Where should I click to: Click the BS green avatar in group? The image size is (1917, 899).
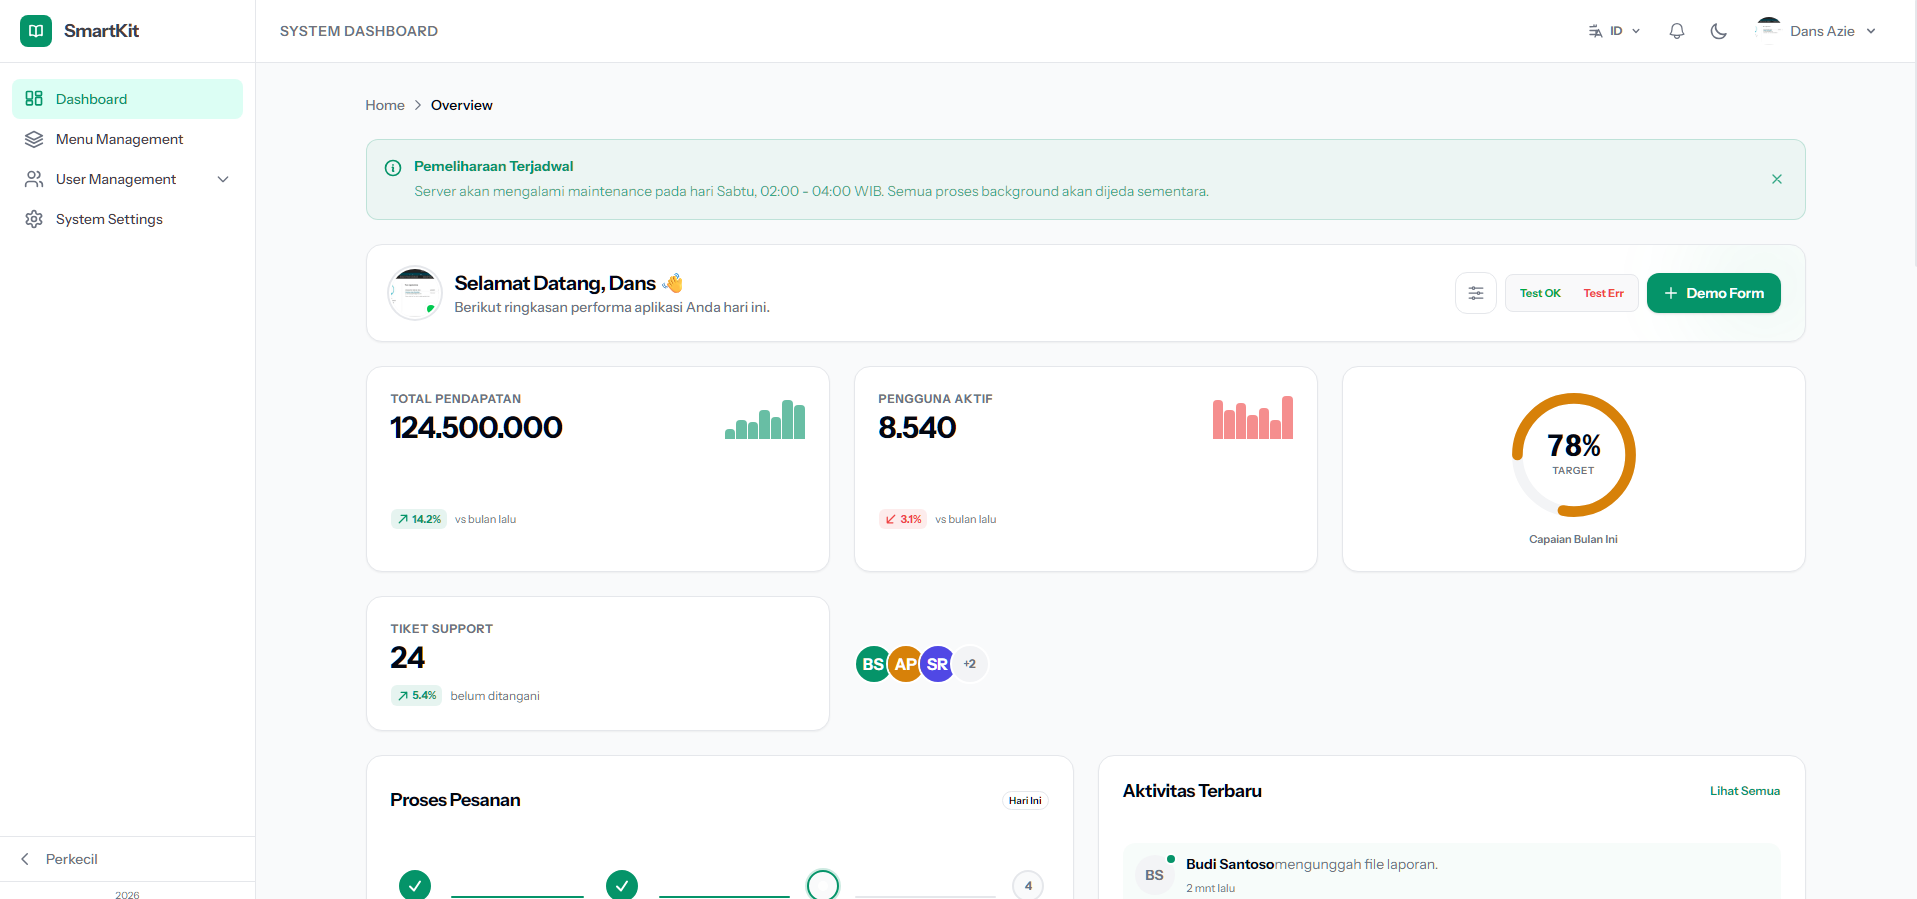(x=873, y=664)
